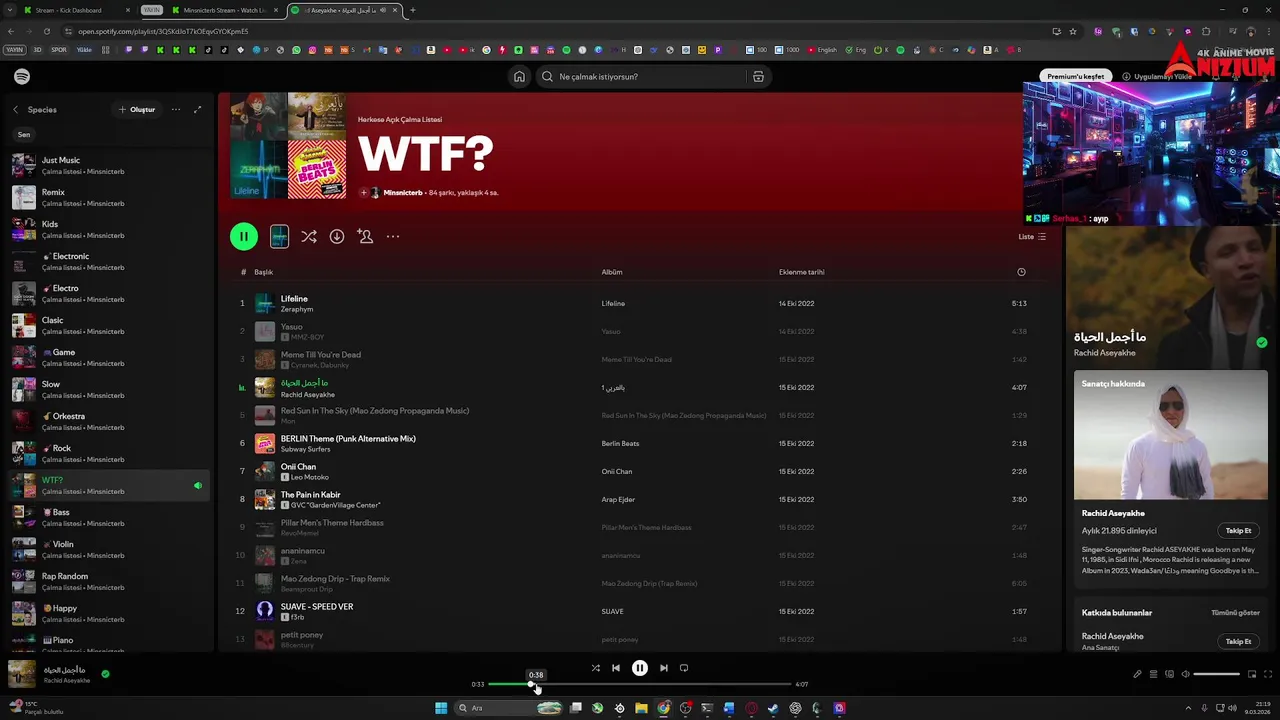Seek on the song progress bar
This screenshot has height=720, width=1280.
(640, 684)
